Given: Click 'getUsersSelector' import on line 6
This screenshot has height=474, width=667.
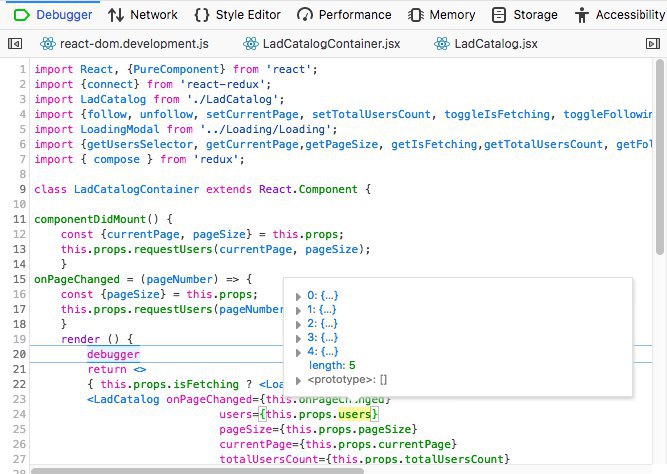Looking at the screenshot, I should pyautogui.click(x=140, y=145).
